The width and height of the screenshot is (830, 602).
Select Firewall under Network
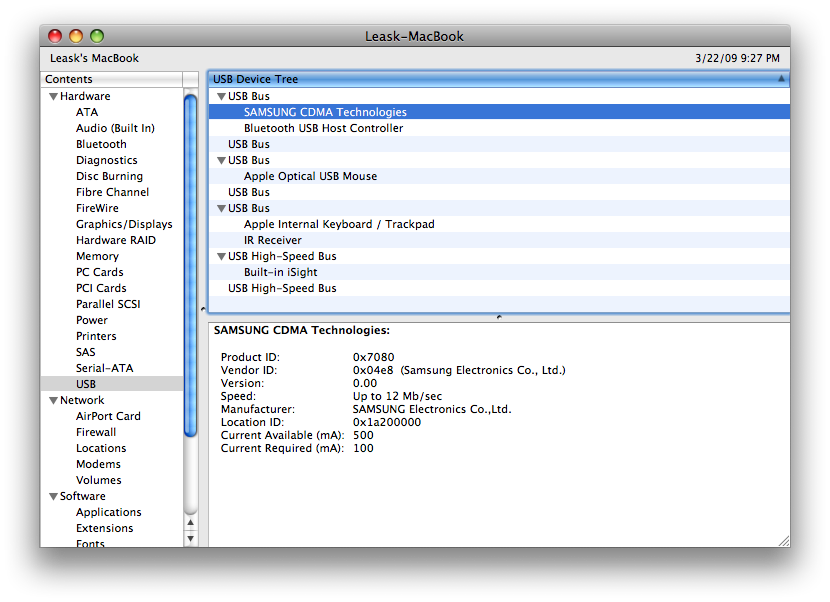tap(96, 432)
